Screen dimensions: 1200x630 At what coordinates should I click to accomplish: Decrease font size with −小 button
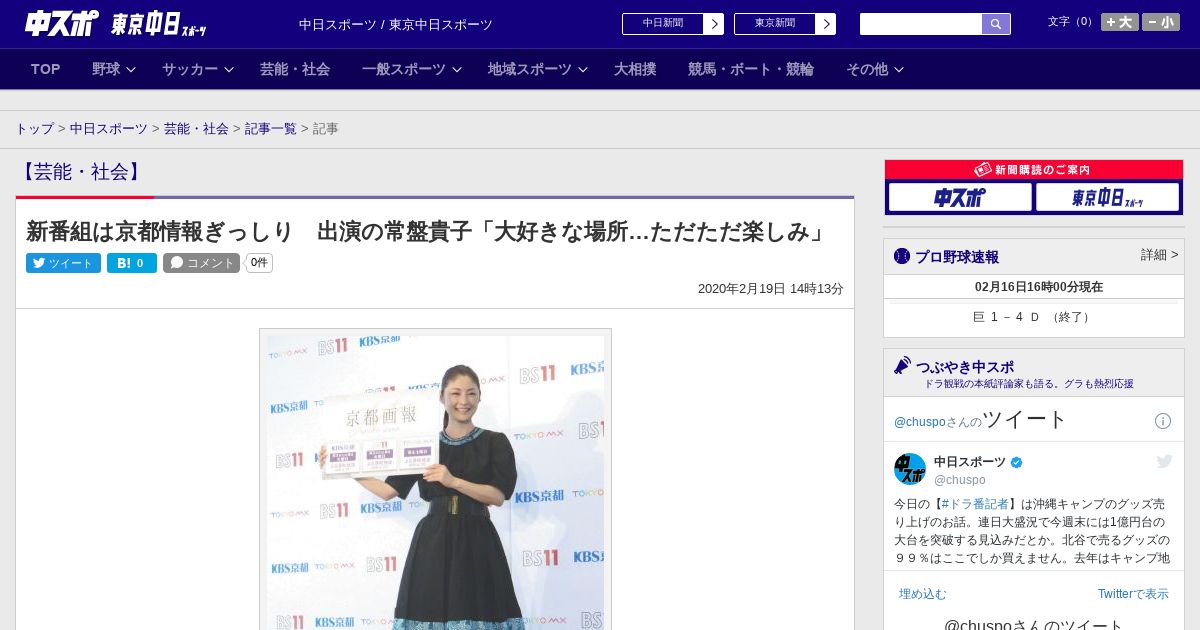click(1161, 22)
